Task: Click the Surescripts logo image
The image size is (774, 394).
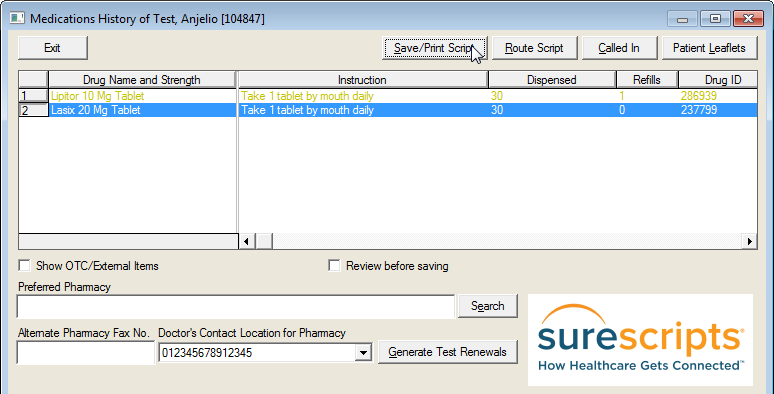Action: point(640,340)
